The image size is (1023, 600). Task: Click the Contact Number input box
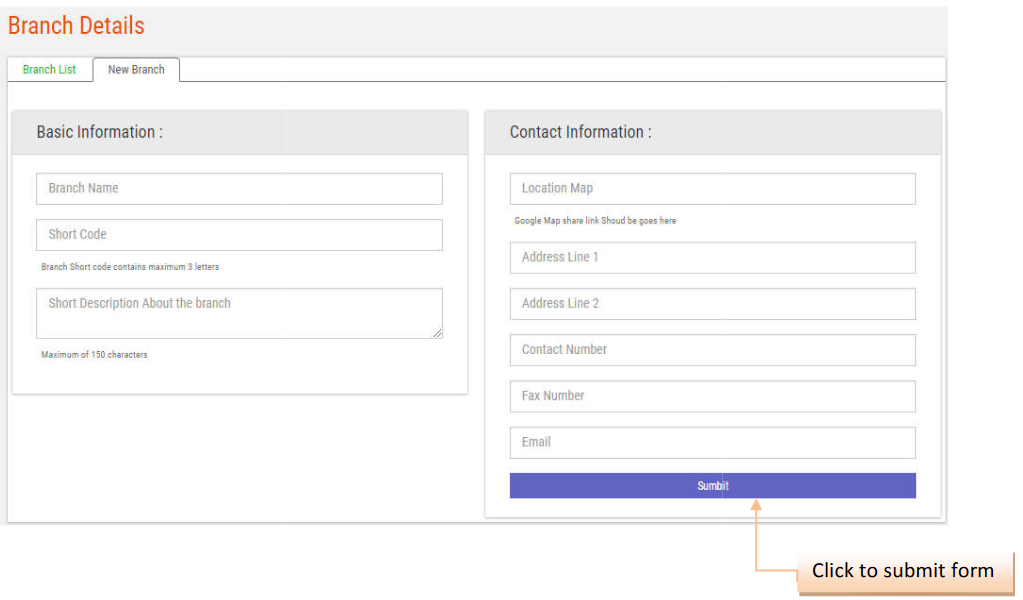[712, 350]
